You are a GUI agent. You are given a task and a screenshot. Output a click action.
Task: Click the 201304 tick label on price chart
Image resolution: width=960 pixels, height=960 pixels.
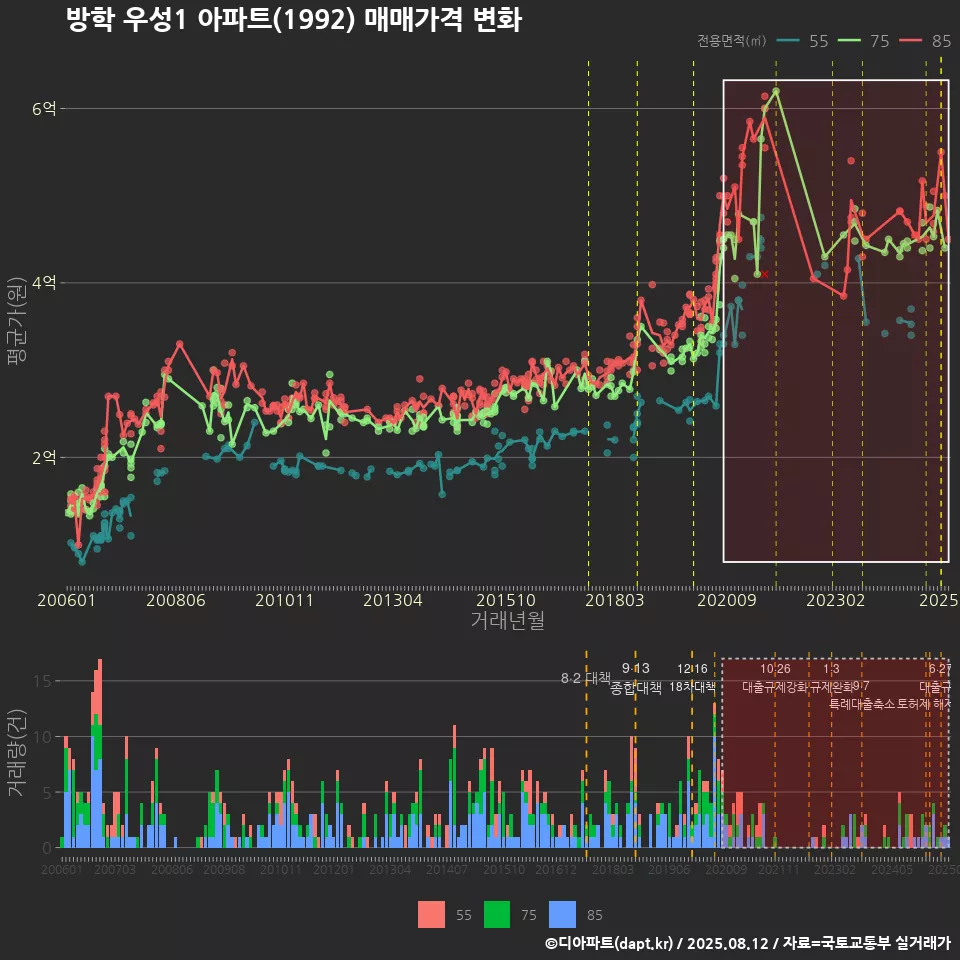[393, 600]
